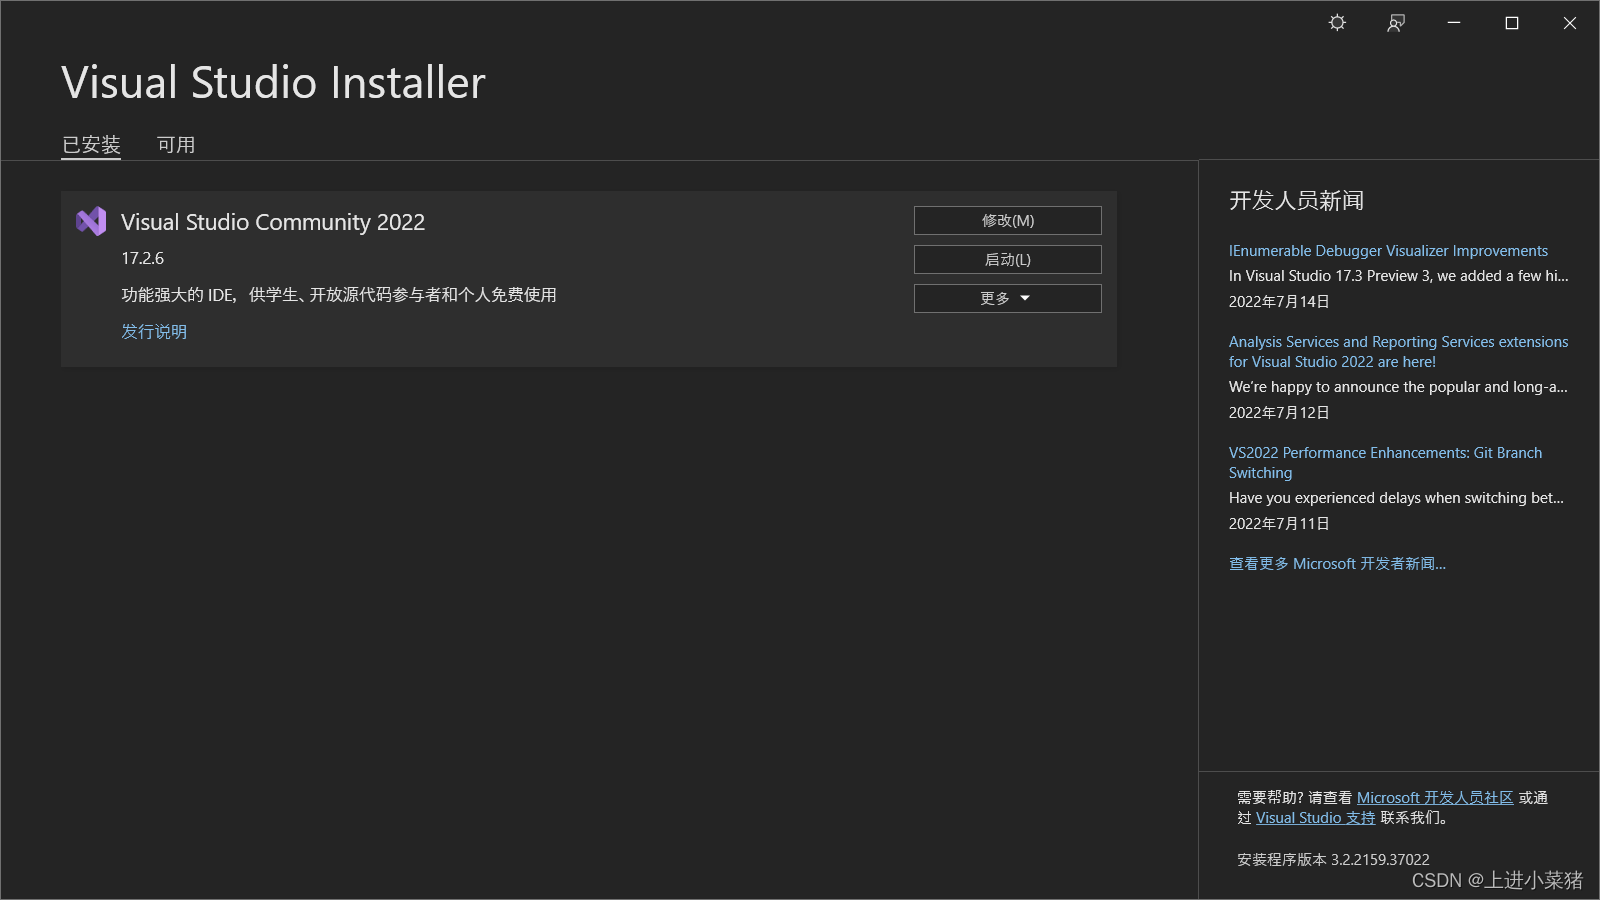Click the Visual Studio Installer title
The height and width of the screenshot is (900, 1600).
pos(273,82)
